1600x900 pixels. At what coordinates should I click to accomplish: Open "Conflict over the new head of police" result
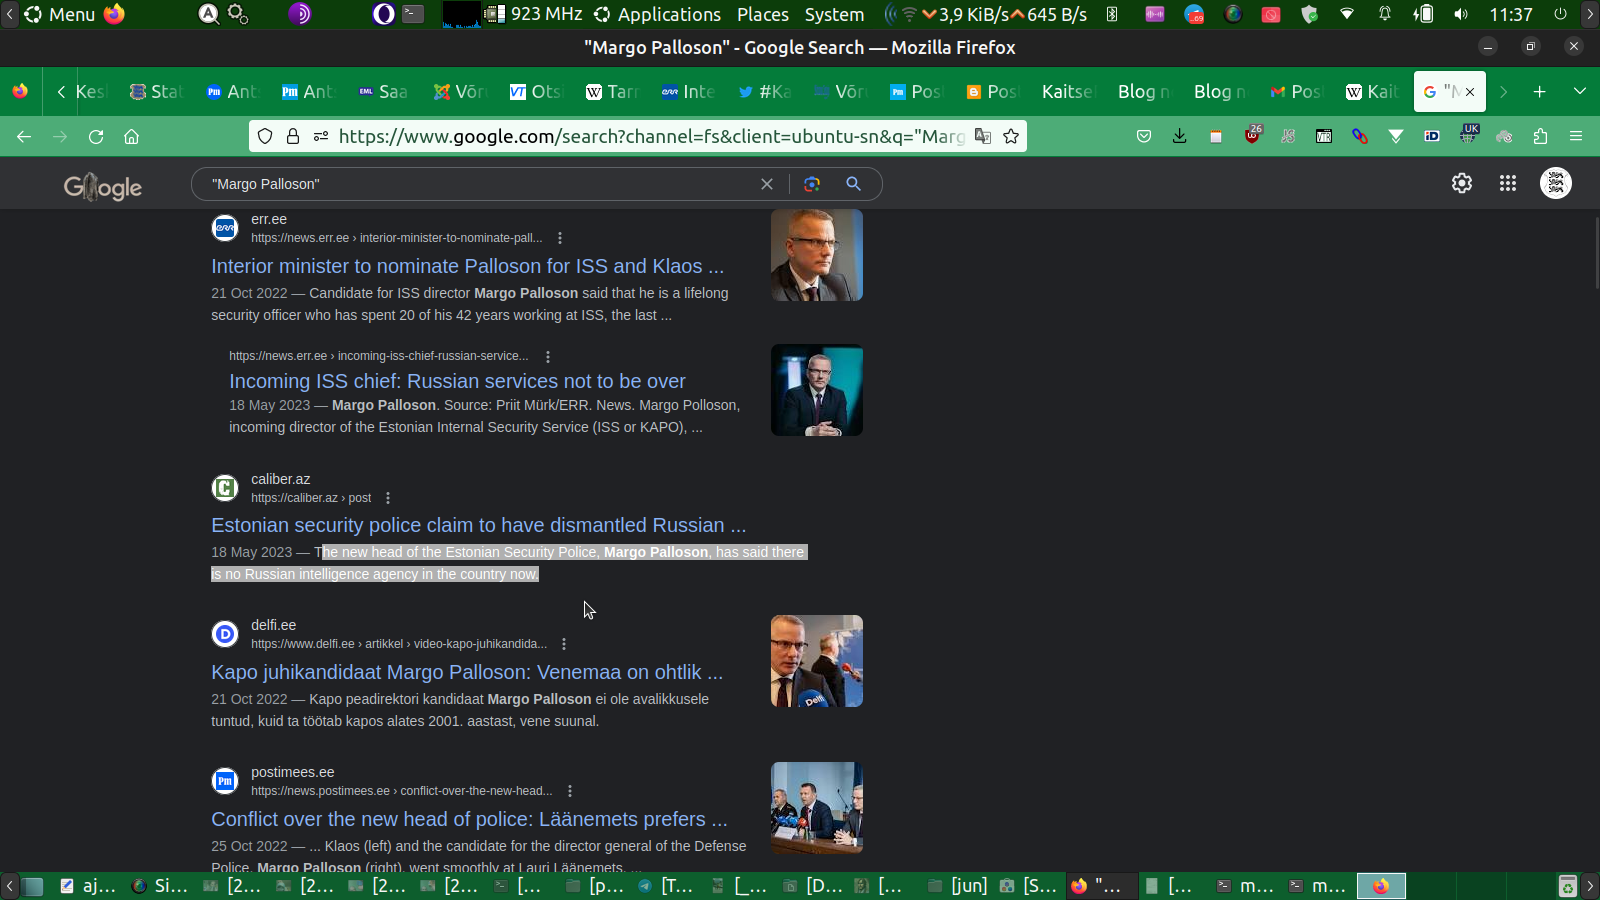[x=469, y=819]
